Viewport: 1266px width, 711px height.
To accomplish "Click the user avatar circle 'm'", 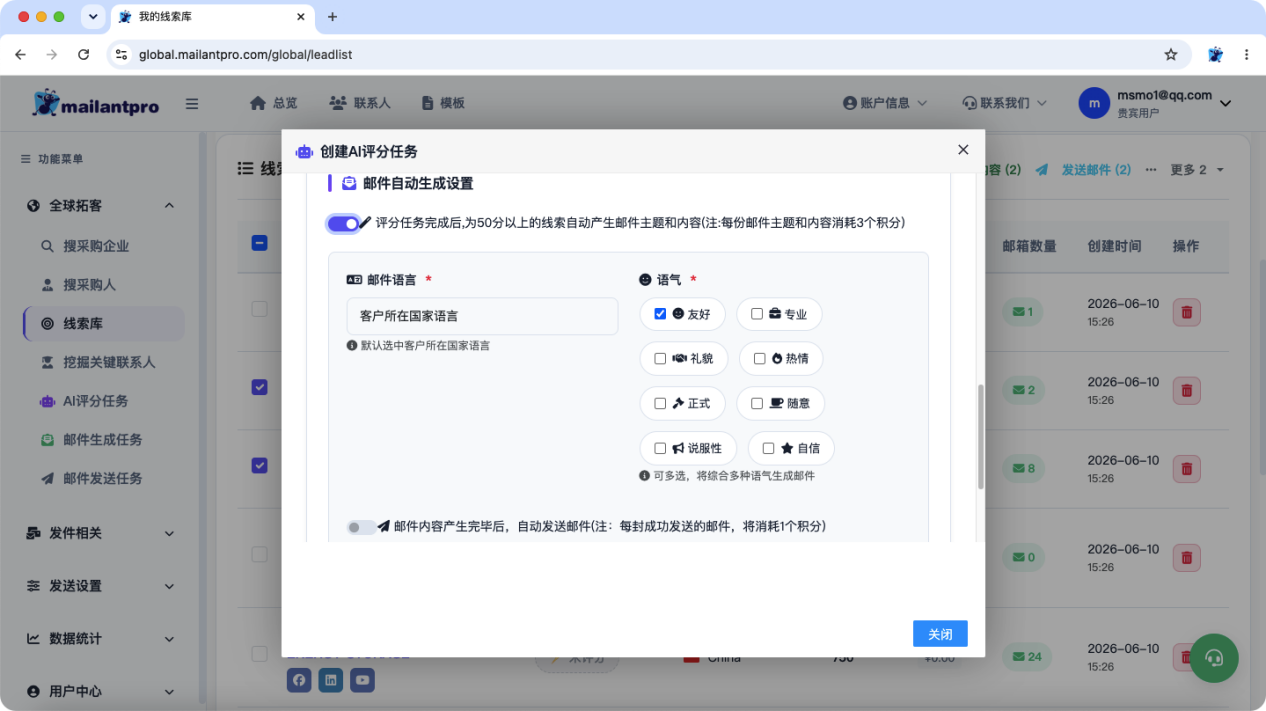I will [x=1094, y=103].
